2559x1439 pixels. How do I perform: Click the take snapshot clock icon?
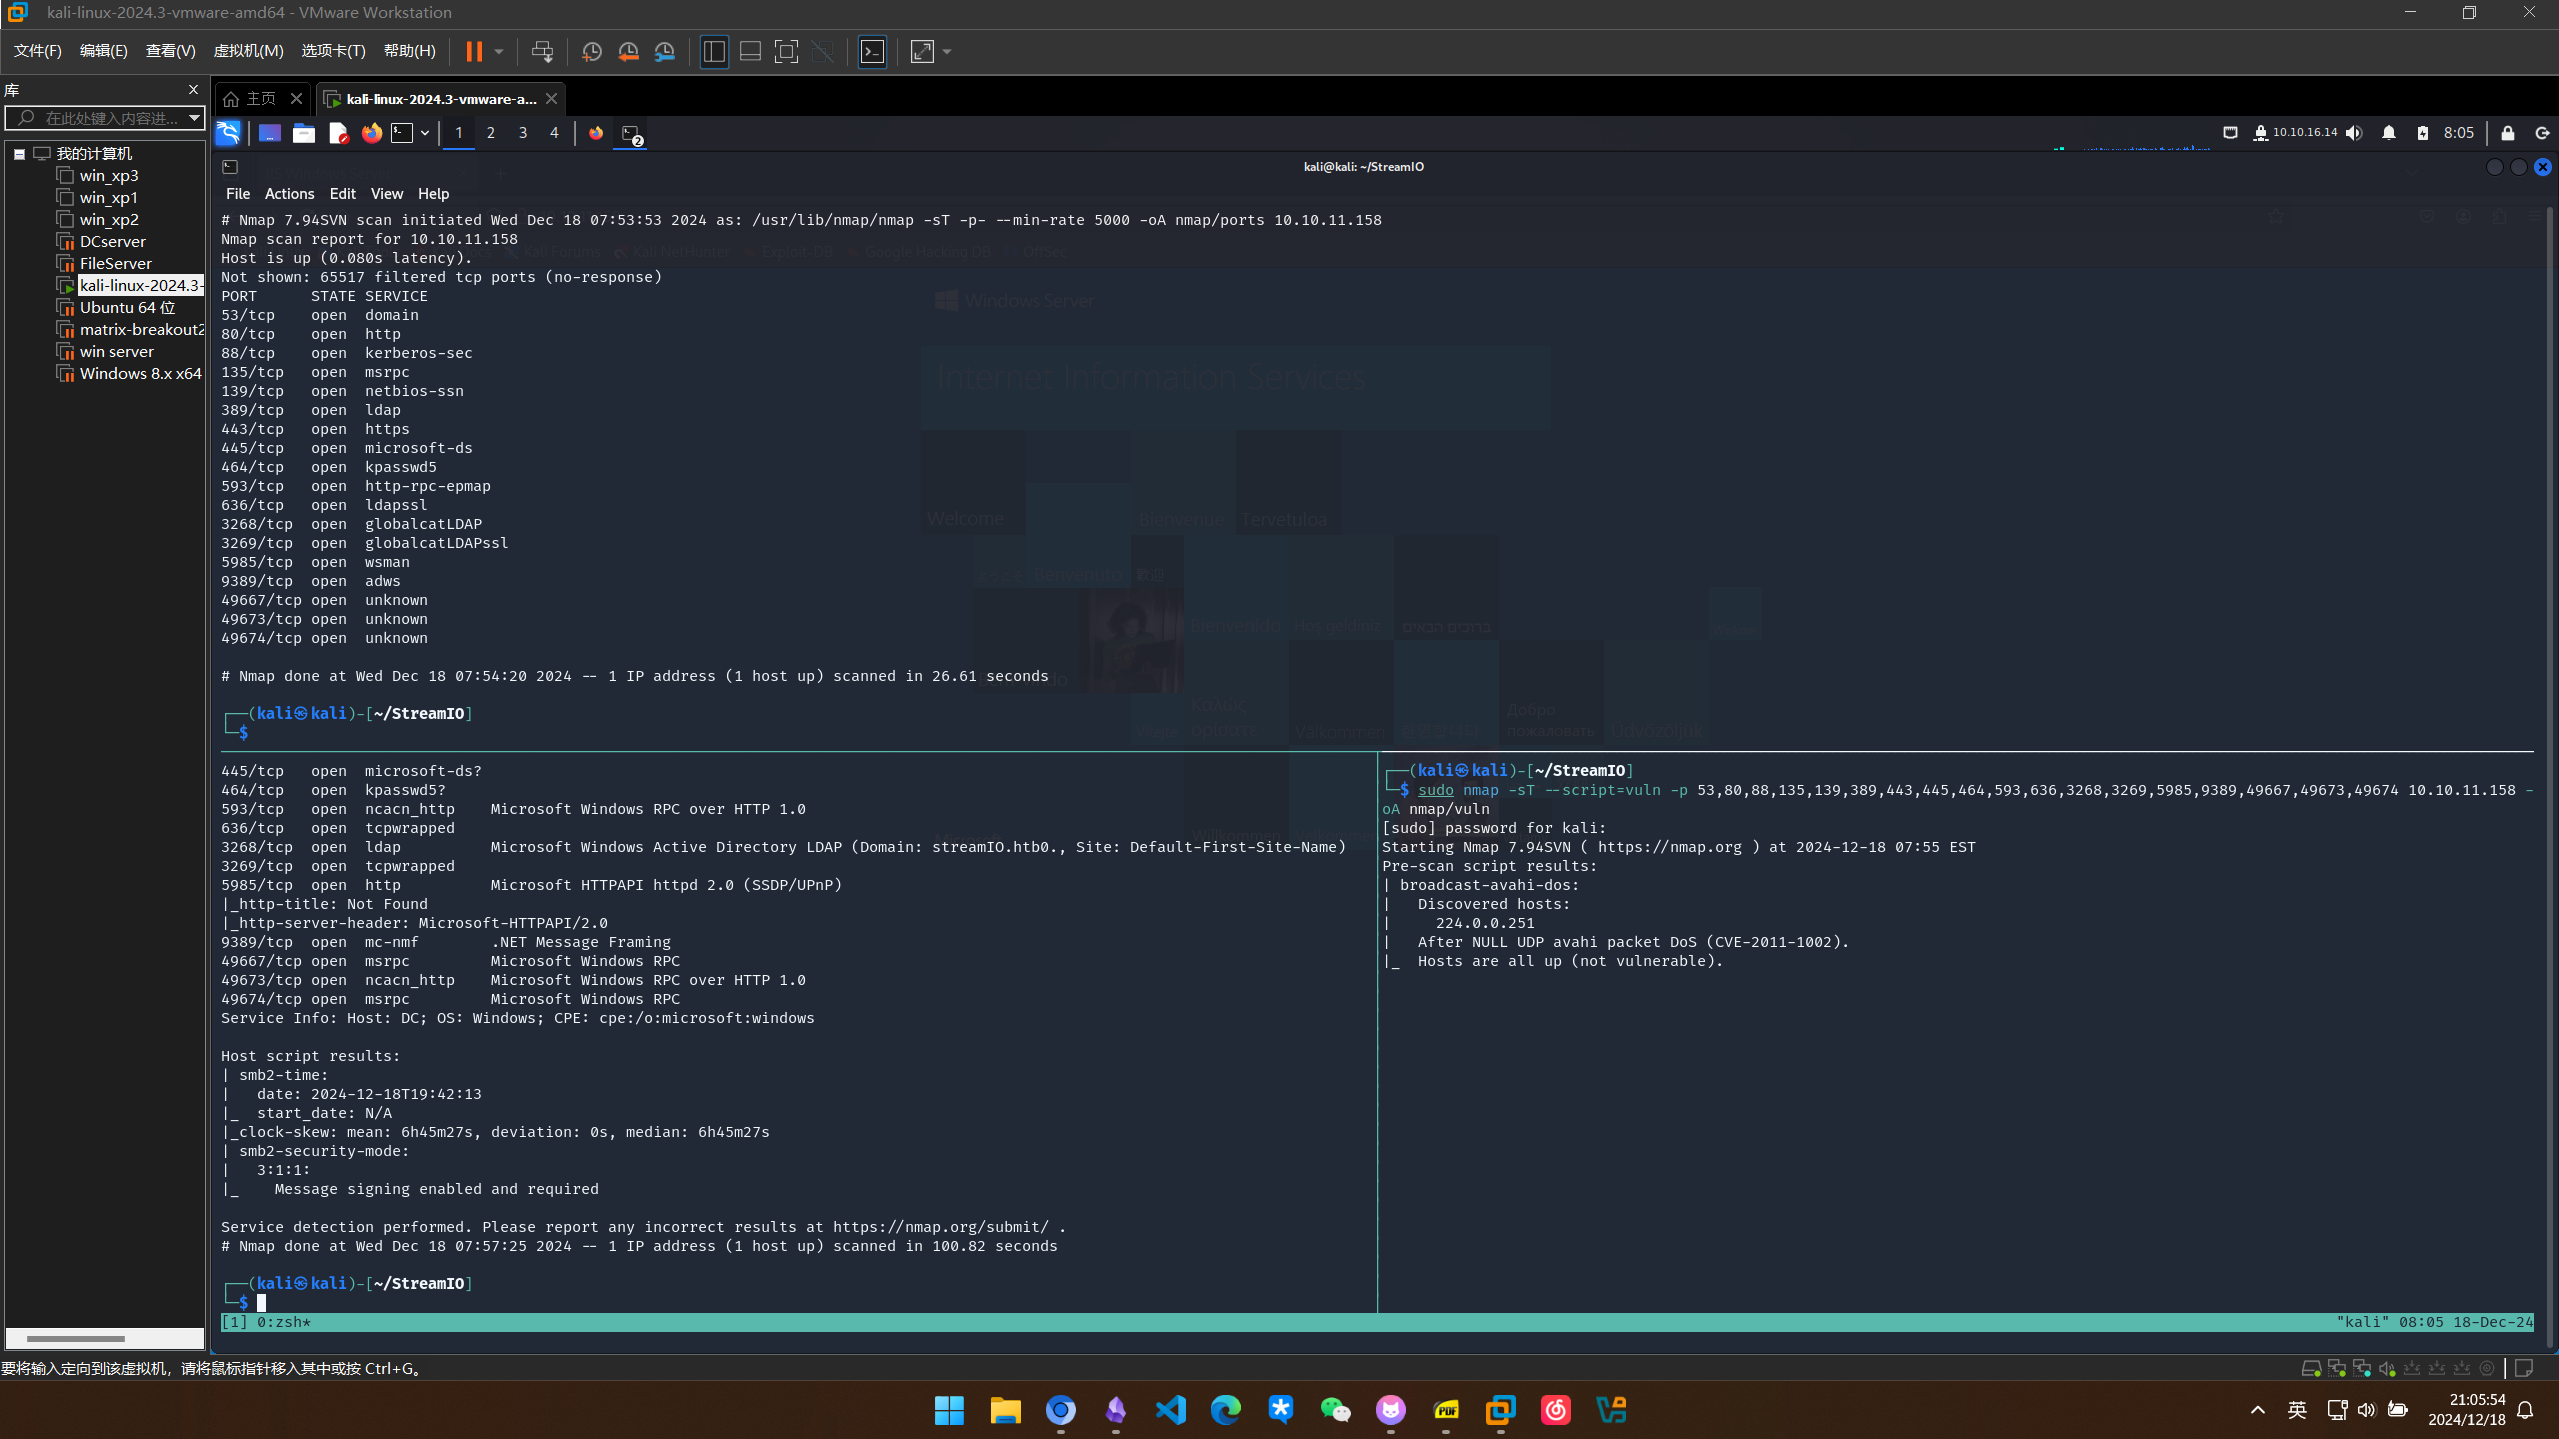[x=591, y=52]
